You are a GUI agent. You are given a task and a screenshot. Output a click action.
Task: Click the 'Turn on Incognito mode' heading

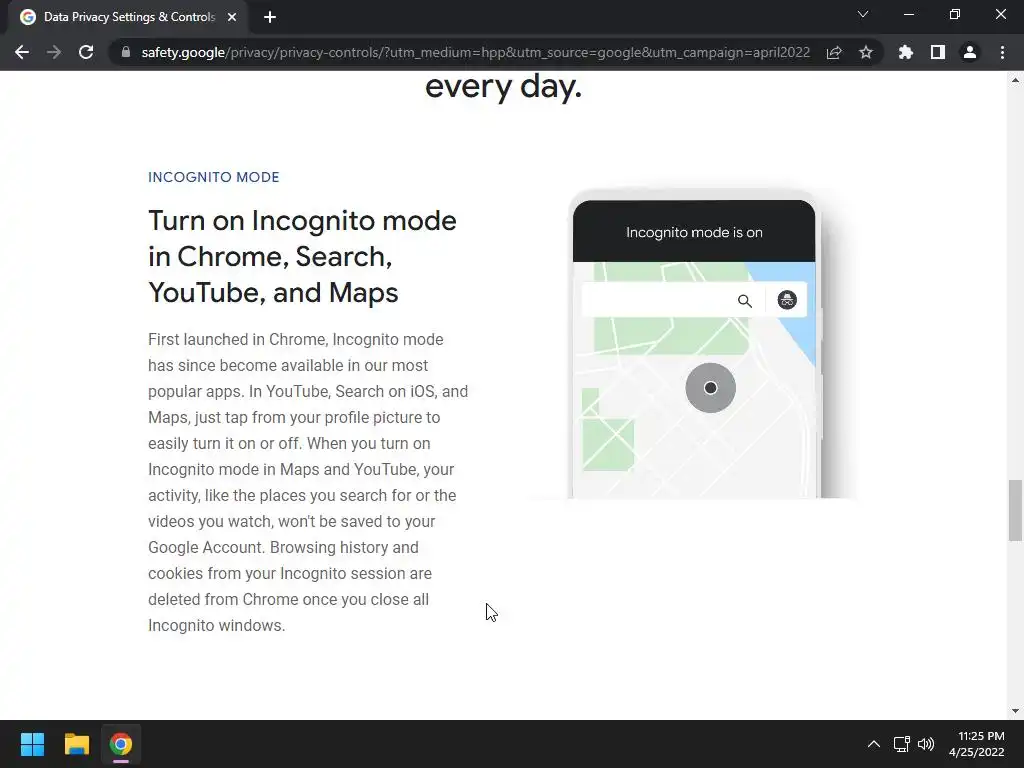click(x=302, y=257)
